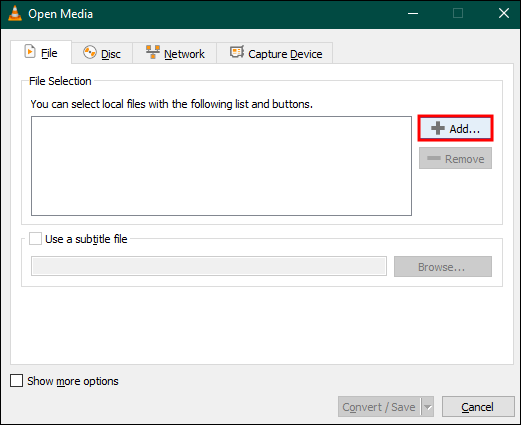
Task: Click the Browse... subtitle button
Action: pos(443,267)
